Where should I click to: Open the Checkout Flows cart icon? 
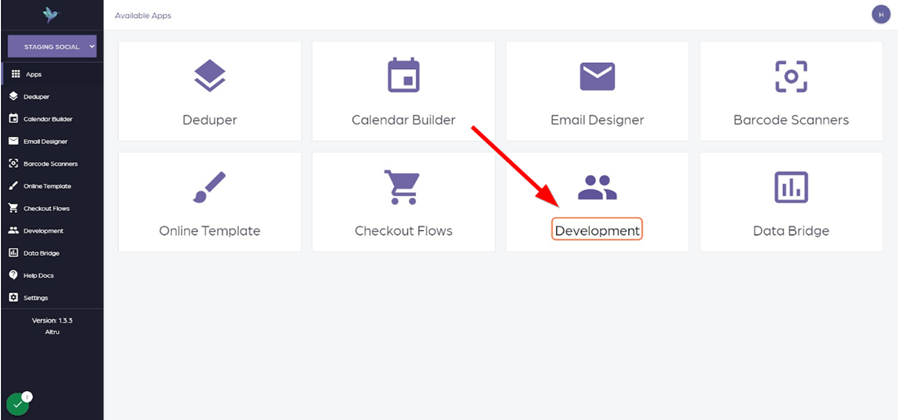pyautogui.click(x=402, y=187)
